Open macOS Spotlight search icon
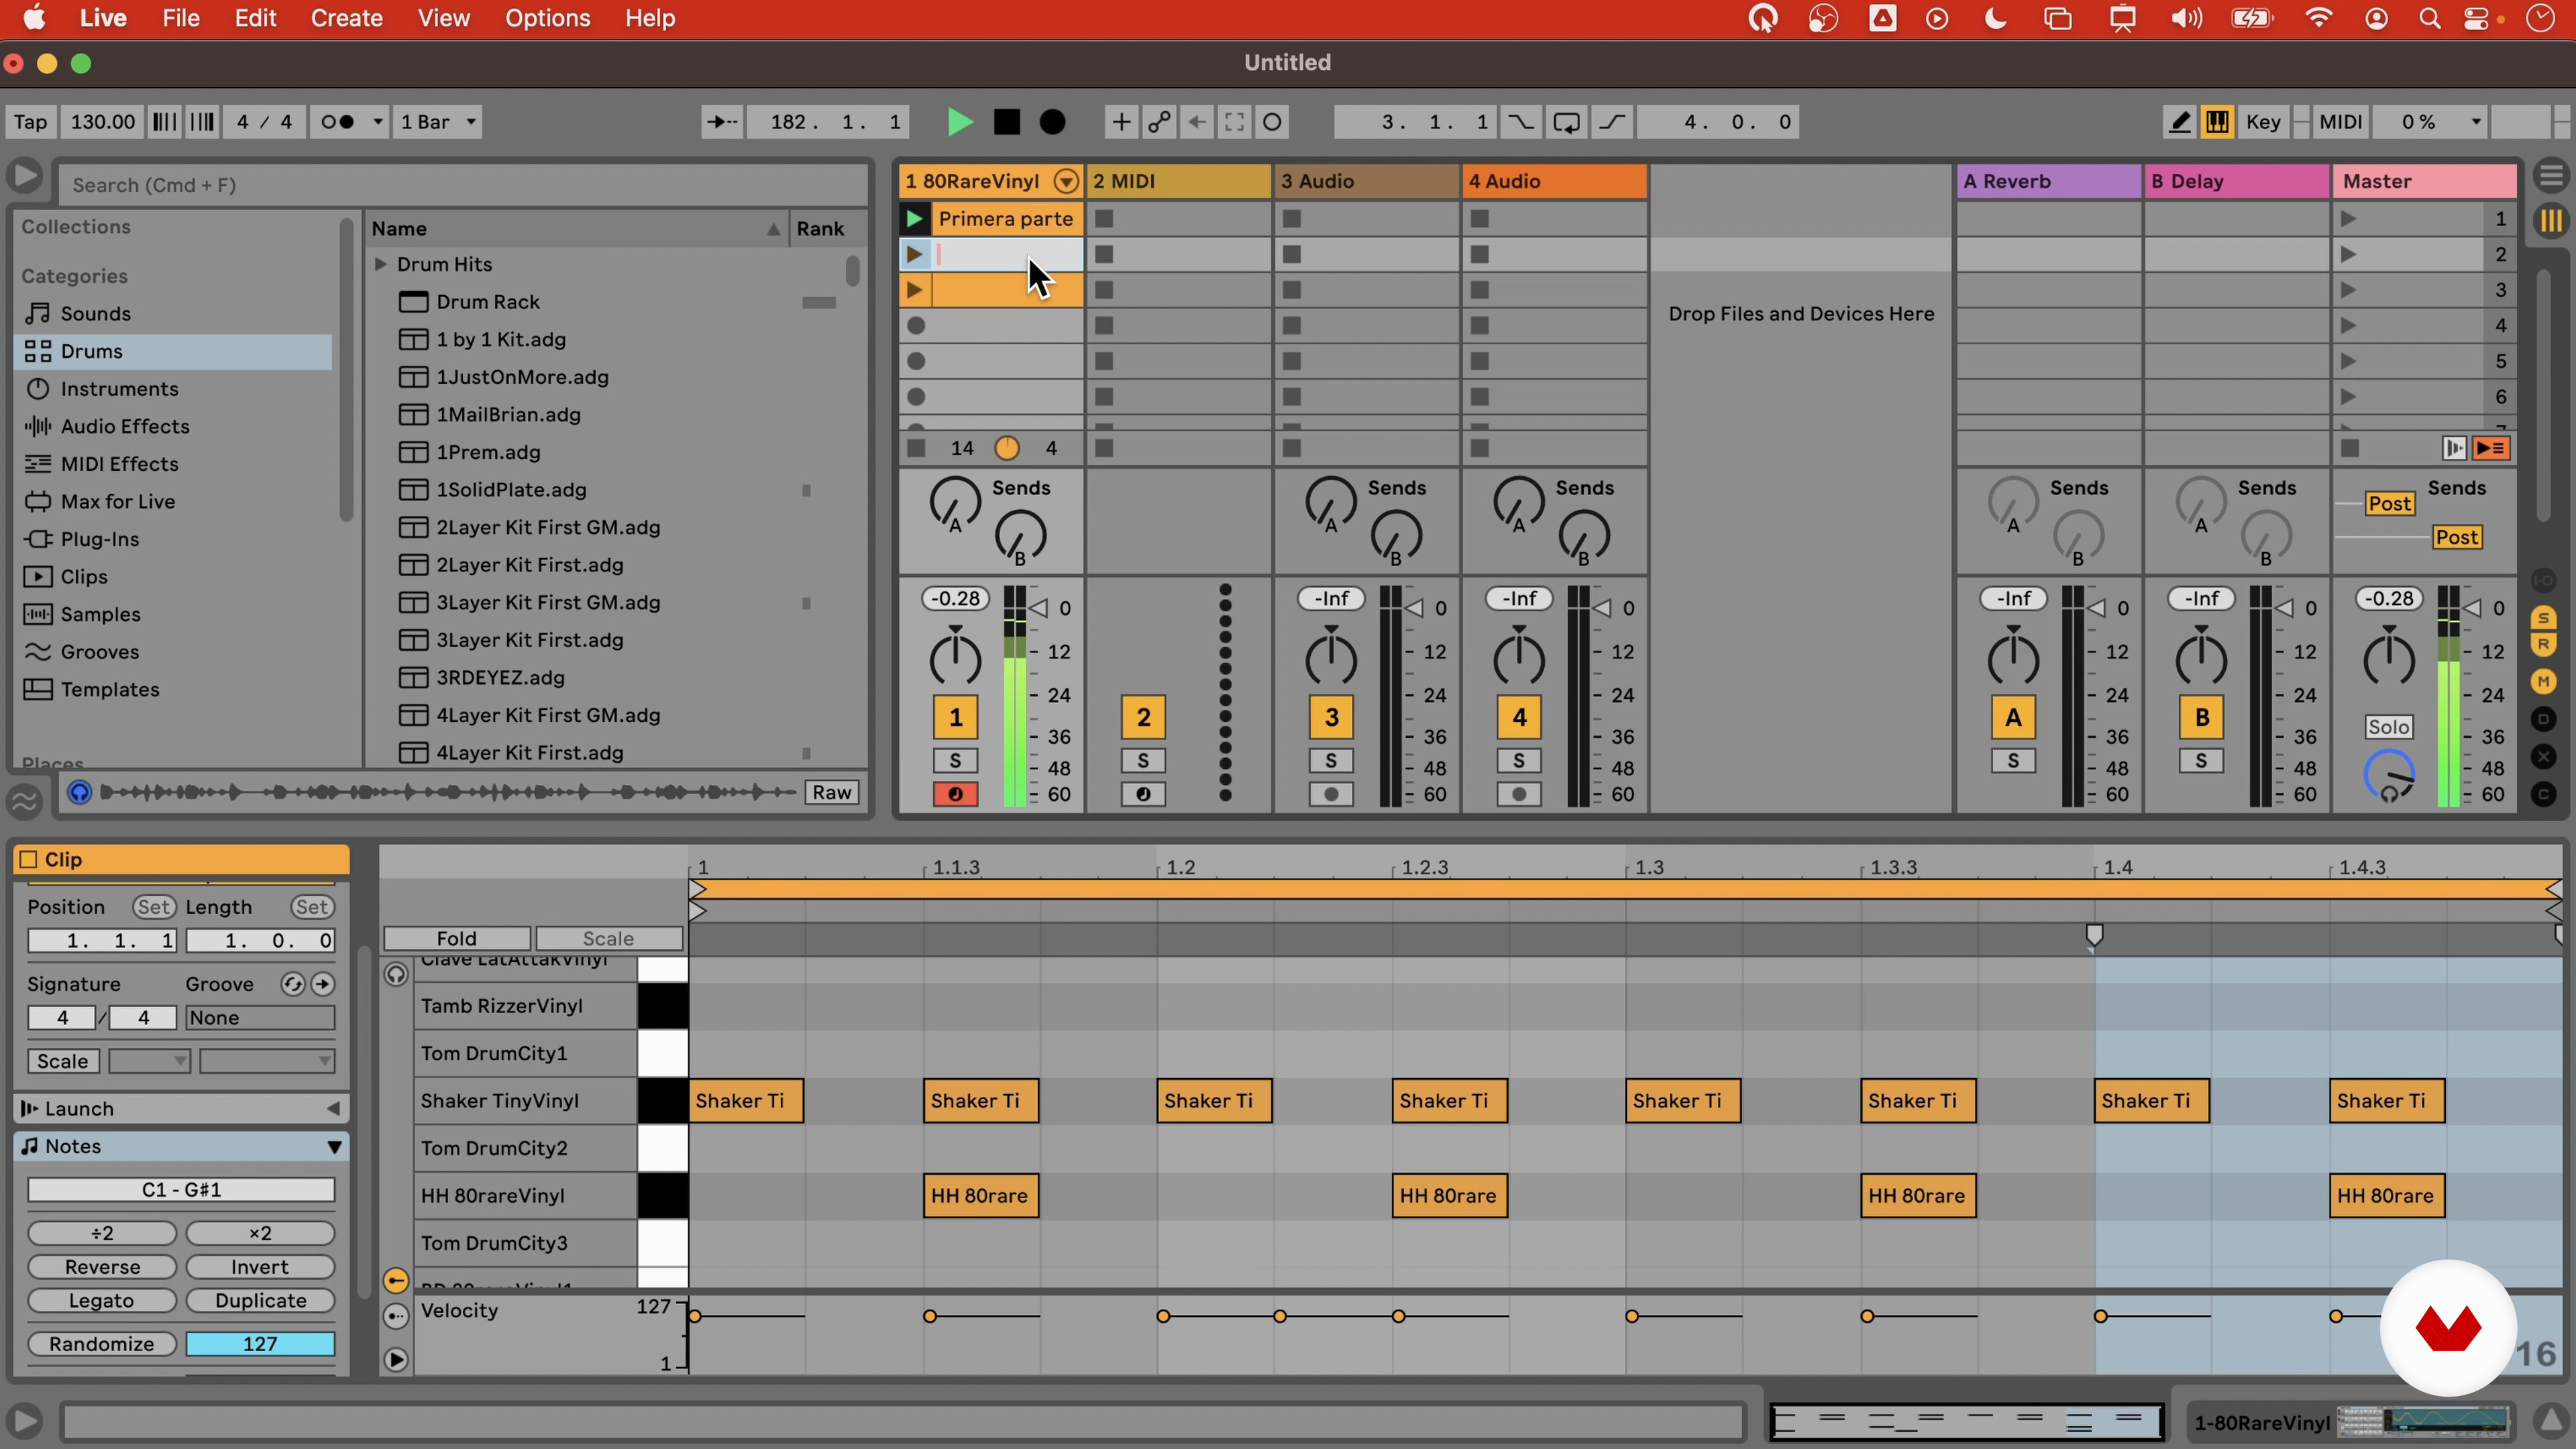Screen dimensions: 2576x1449 [2429, 19]
